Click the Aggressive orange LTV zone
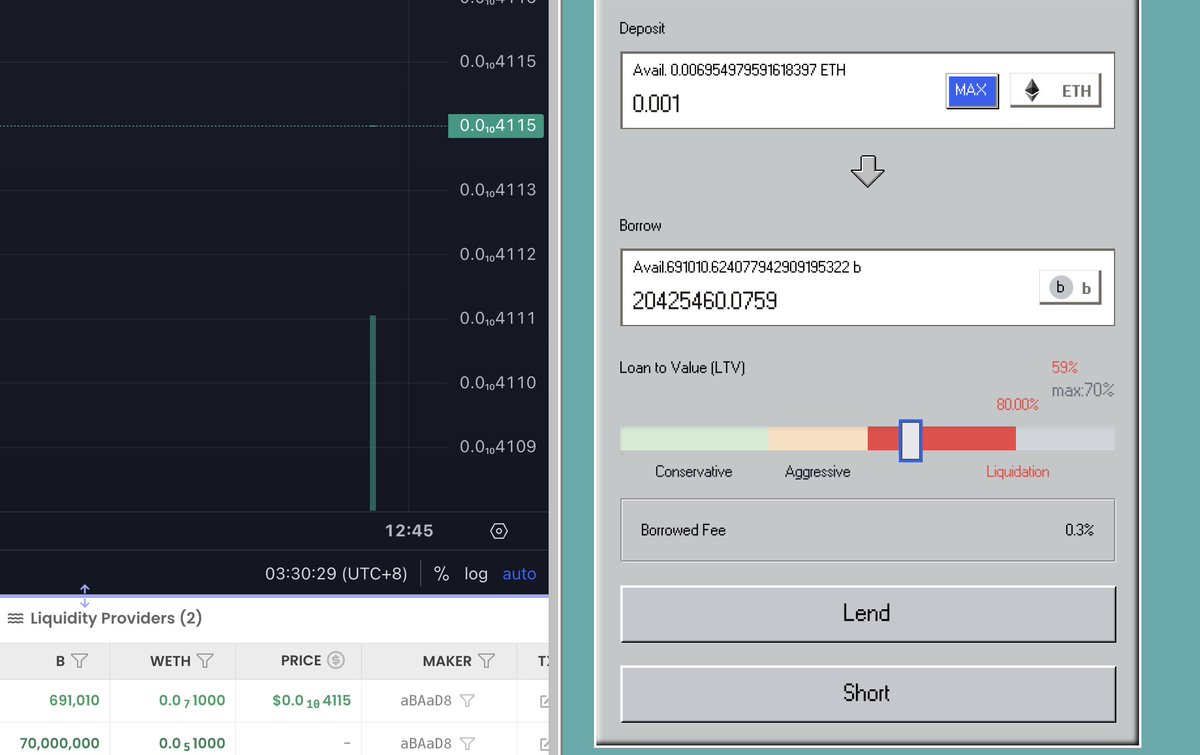The height and width of the screenshot is (755, 1200). tap(817, 439)
